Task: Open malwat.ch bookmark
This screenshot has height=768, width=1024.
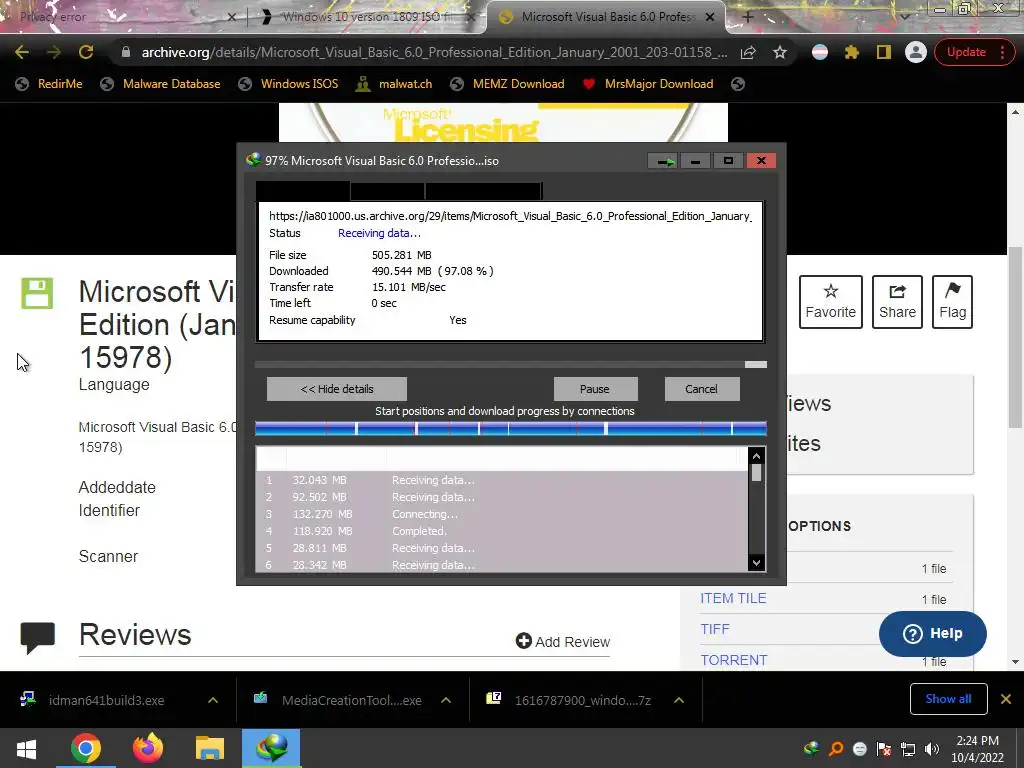Action: click(x=394, y=84)
